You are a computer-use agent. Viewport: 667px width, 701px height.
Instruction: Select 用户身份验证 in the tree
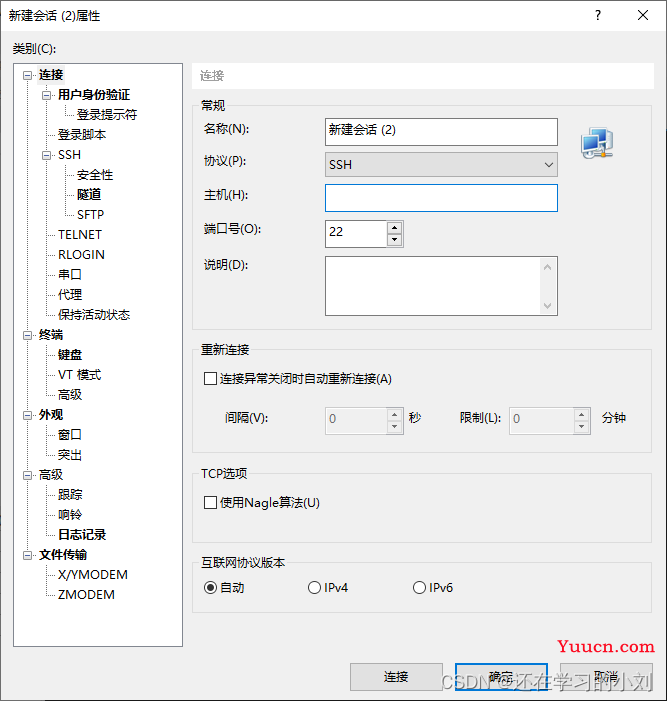click(94, 95)
